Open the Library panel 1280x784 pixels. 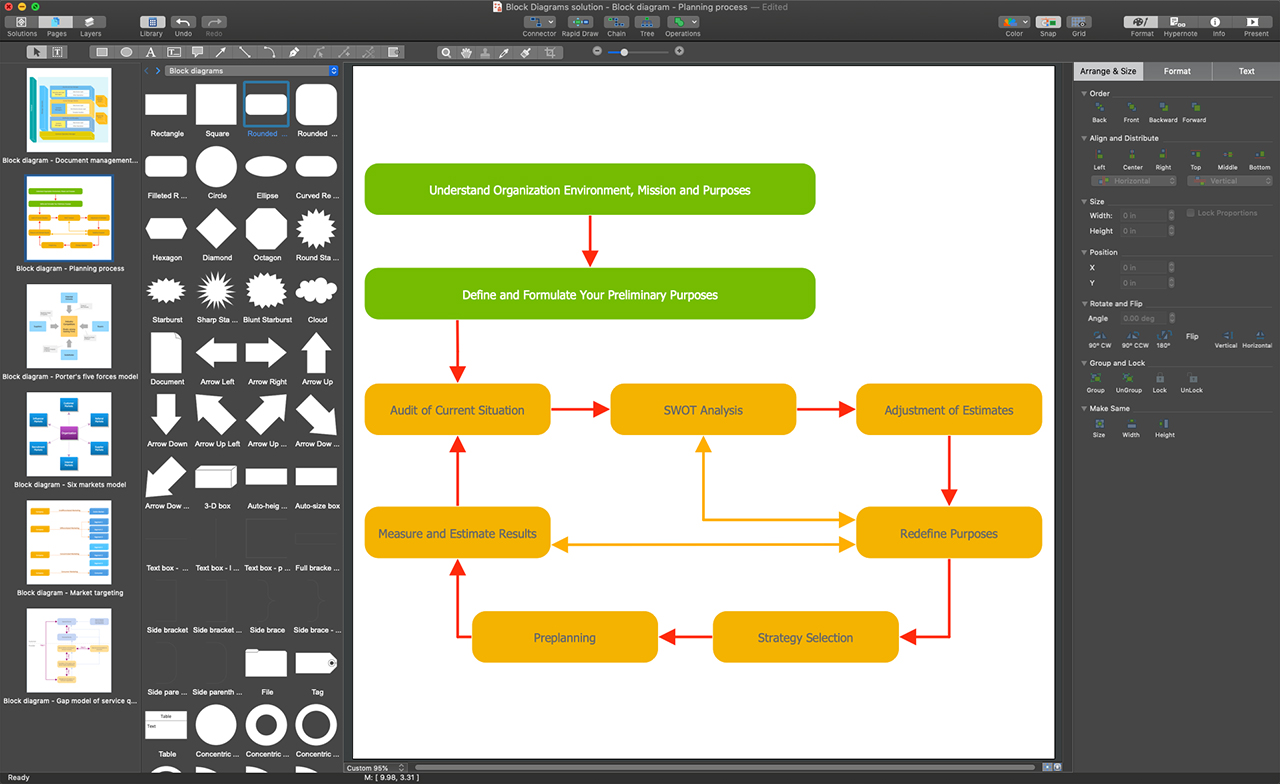[x=151, y=22]
